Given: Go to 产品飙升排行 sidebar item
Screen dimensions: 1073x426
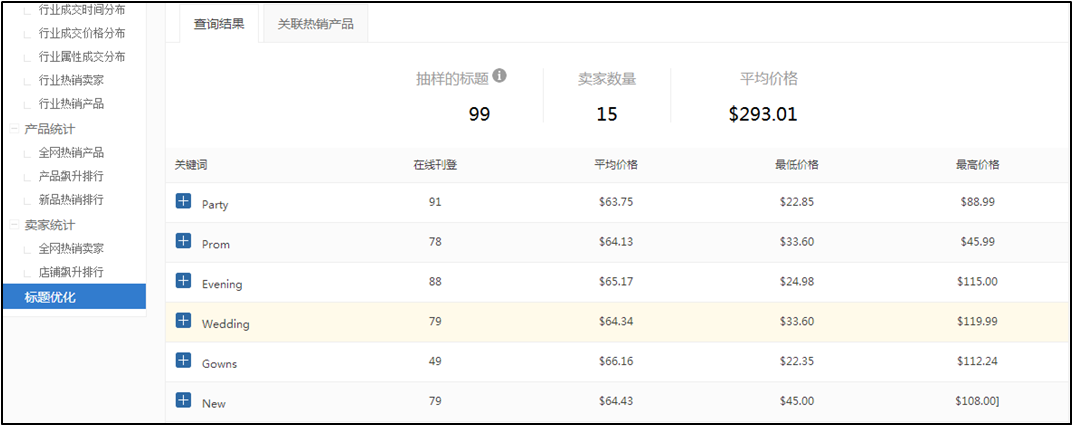Looking at the screenshot, I should [71, 176].
